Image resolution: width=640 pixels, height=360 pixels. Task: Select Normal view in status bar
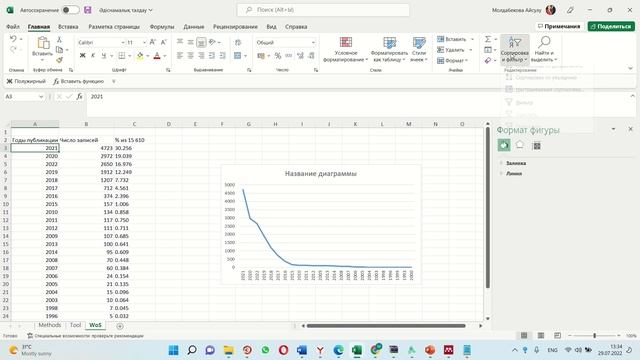tap(524, 336)
